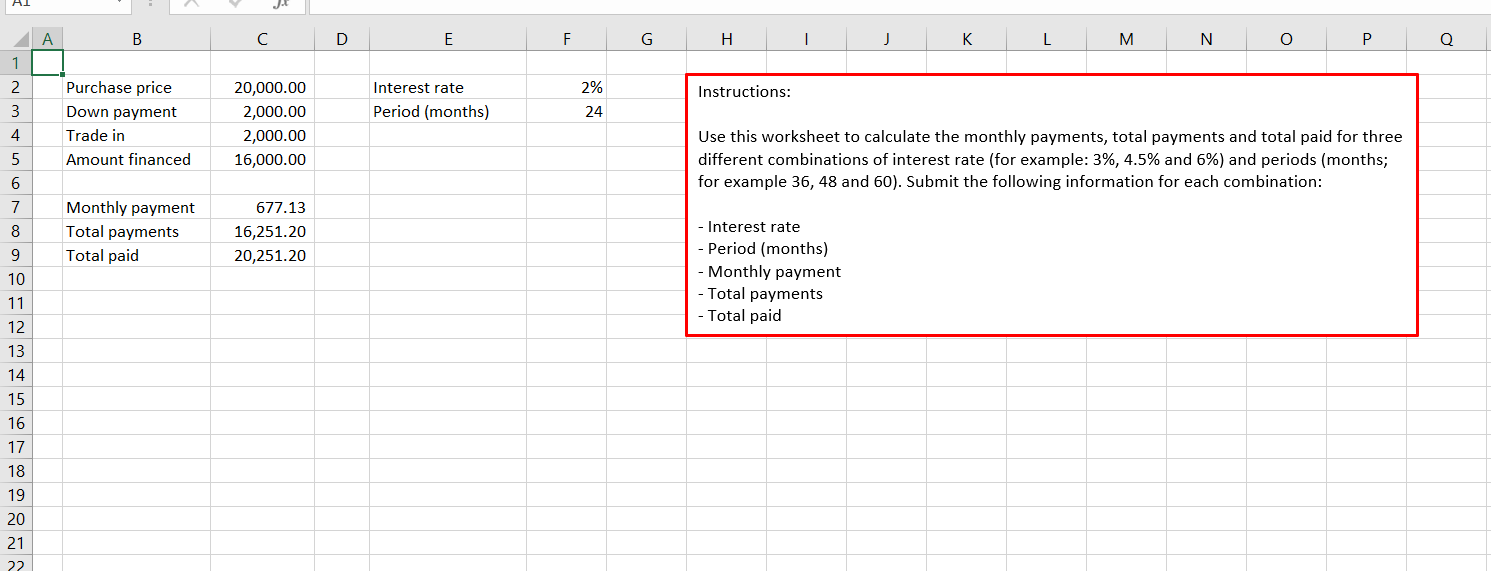Select row 2 header
The image size is (1491, 571).
[x=16, y=87]
